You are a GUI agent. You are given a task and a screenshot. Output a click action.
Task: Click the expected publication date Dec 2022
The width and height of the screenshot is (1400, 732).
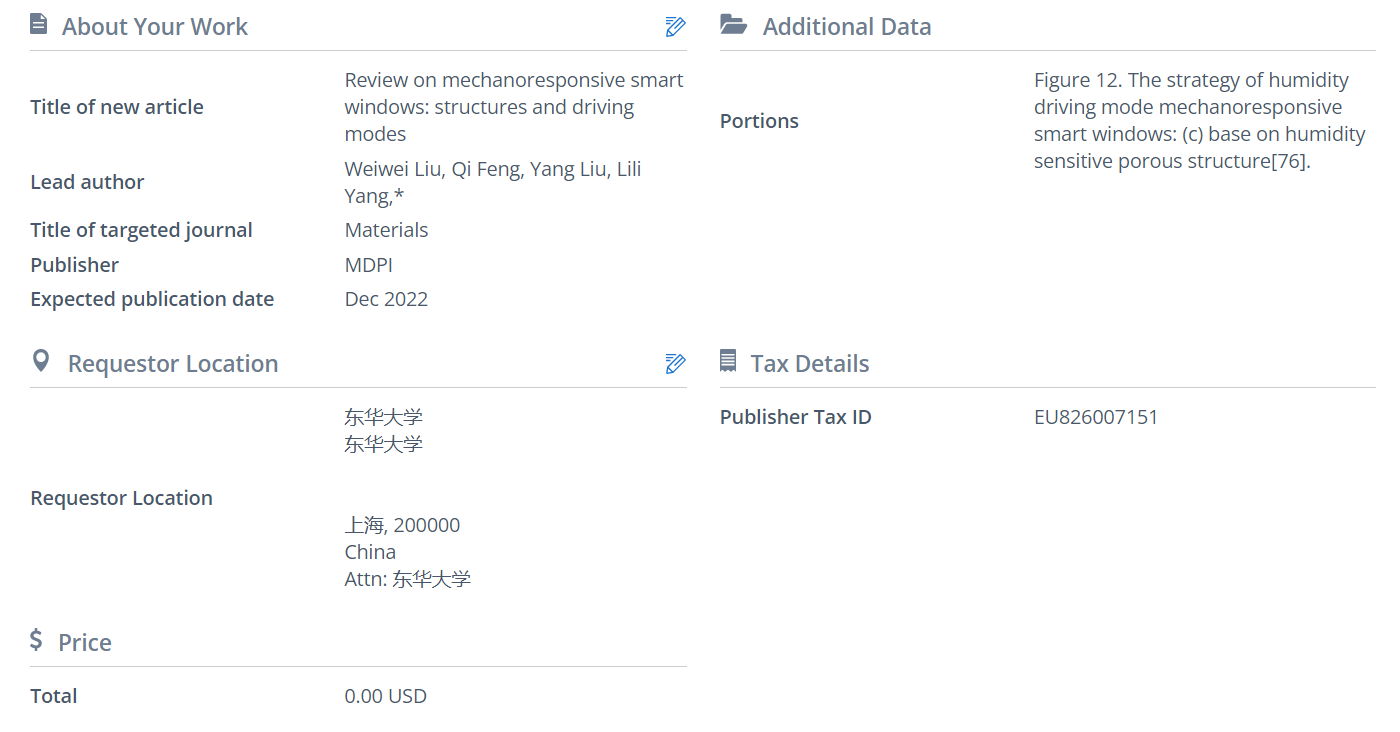click(x=386, y=299)
